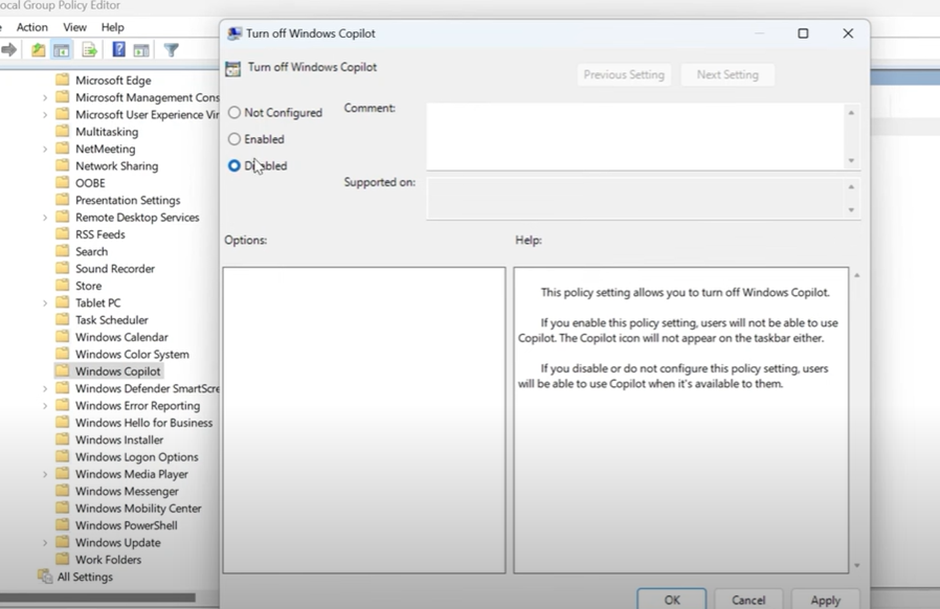Click the All Settings icon
This screenshot has width=940, height=609.
45,577
